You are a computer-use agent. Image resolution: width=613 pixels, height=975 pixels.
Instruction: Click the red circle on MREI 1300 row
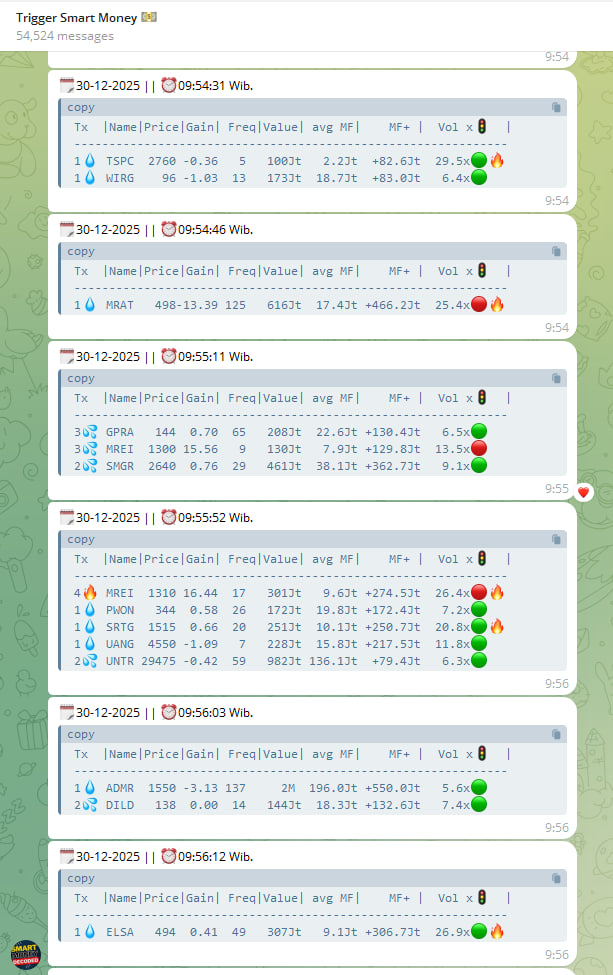479,448
